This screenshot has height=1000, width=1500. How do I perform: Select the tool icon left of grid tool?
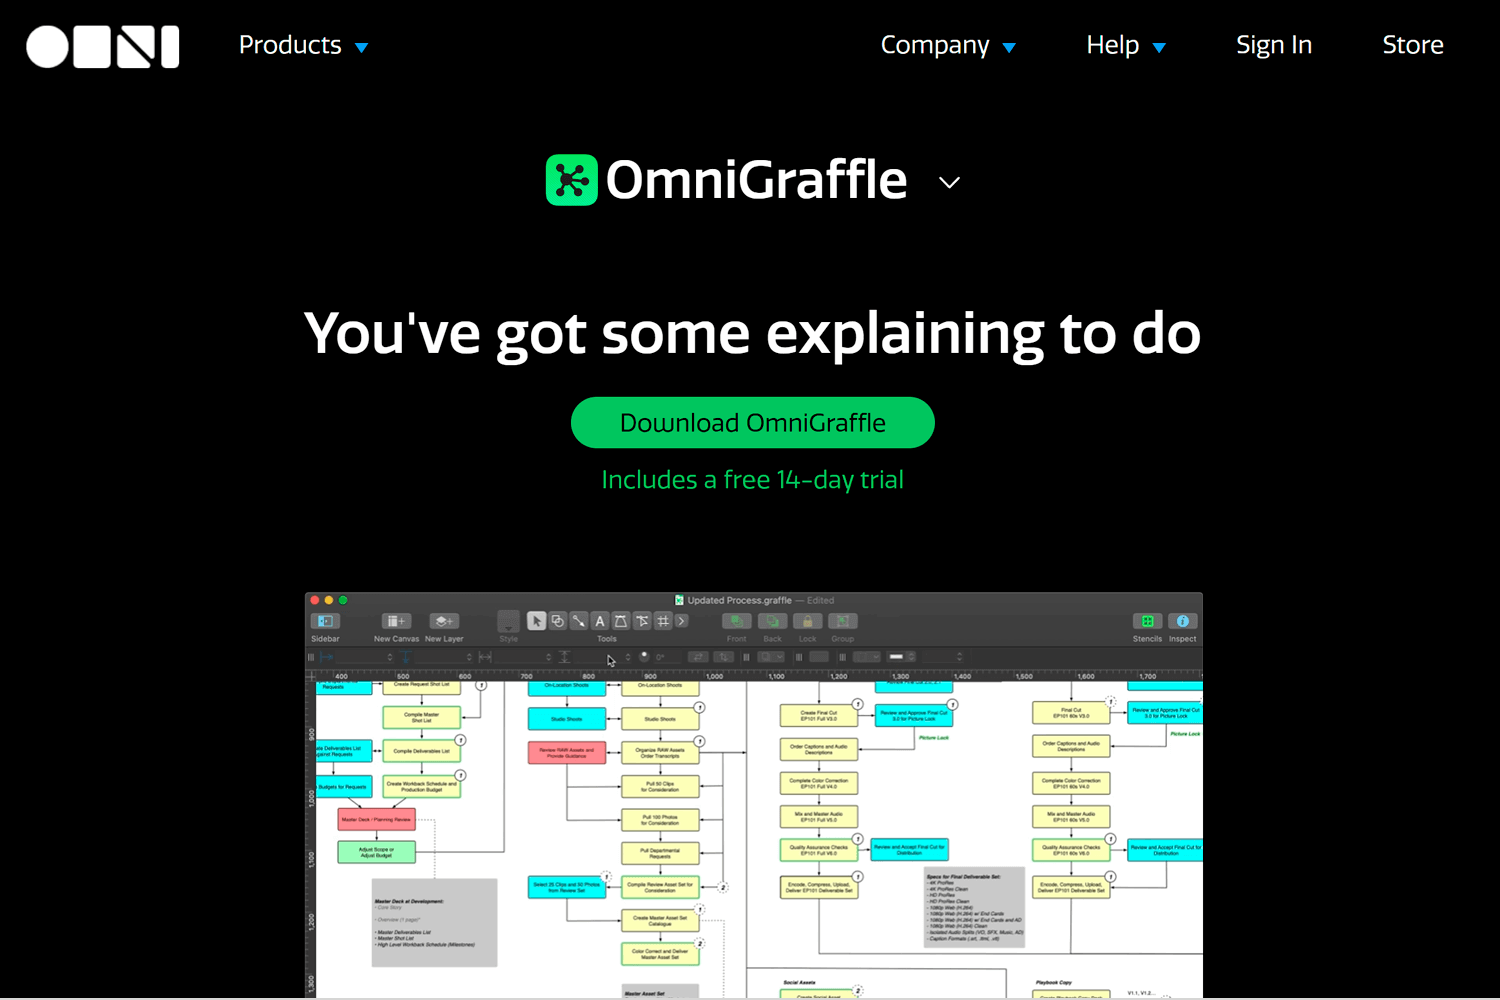[x=642, y=621]
